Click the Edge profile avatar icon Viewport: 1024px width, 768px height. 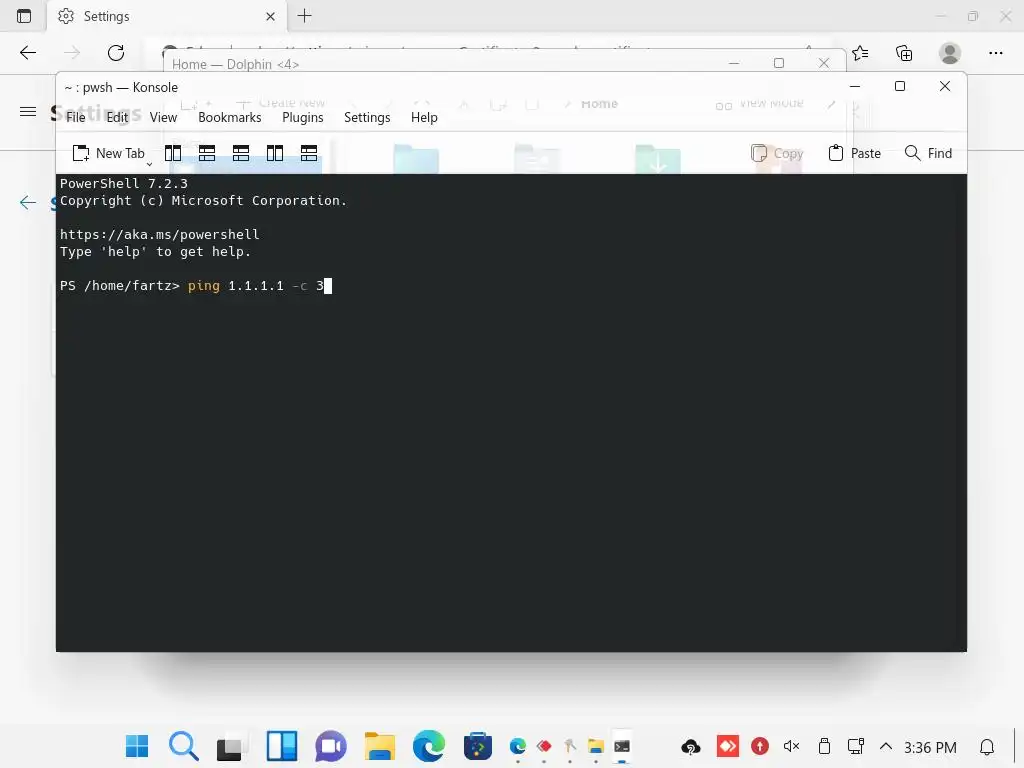click(x=950, y=53)
